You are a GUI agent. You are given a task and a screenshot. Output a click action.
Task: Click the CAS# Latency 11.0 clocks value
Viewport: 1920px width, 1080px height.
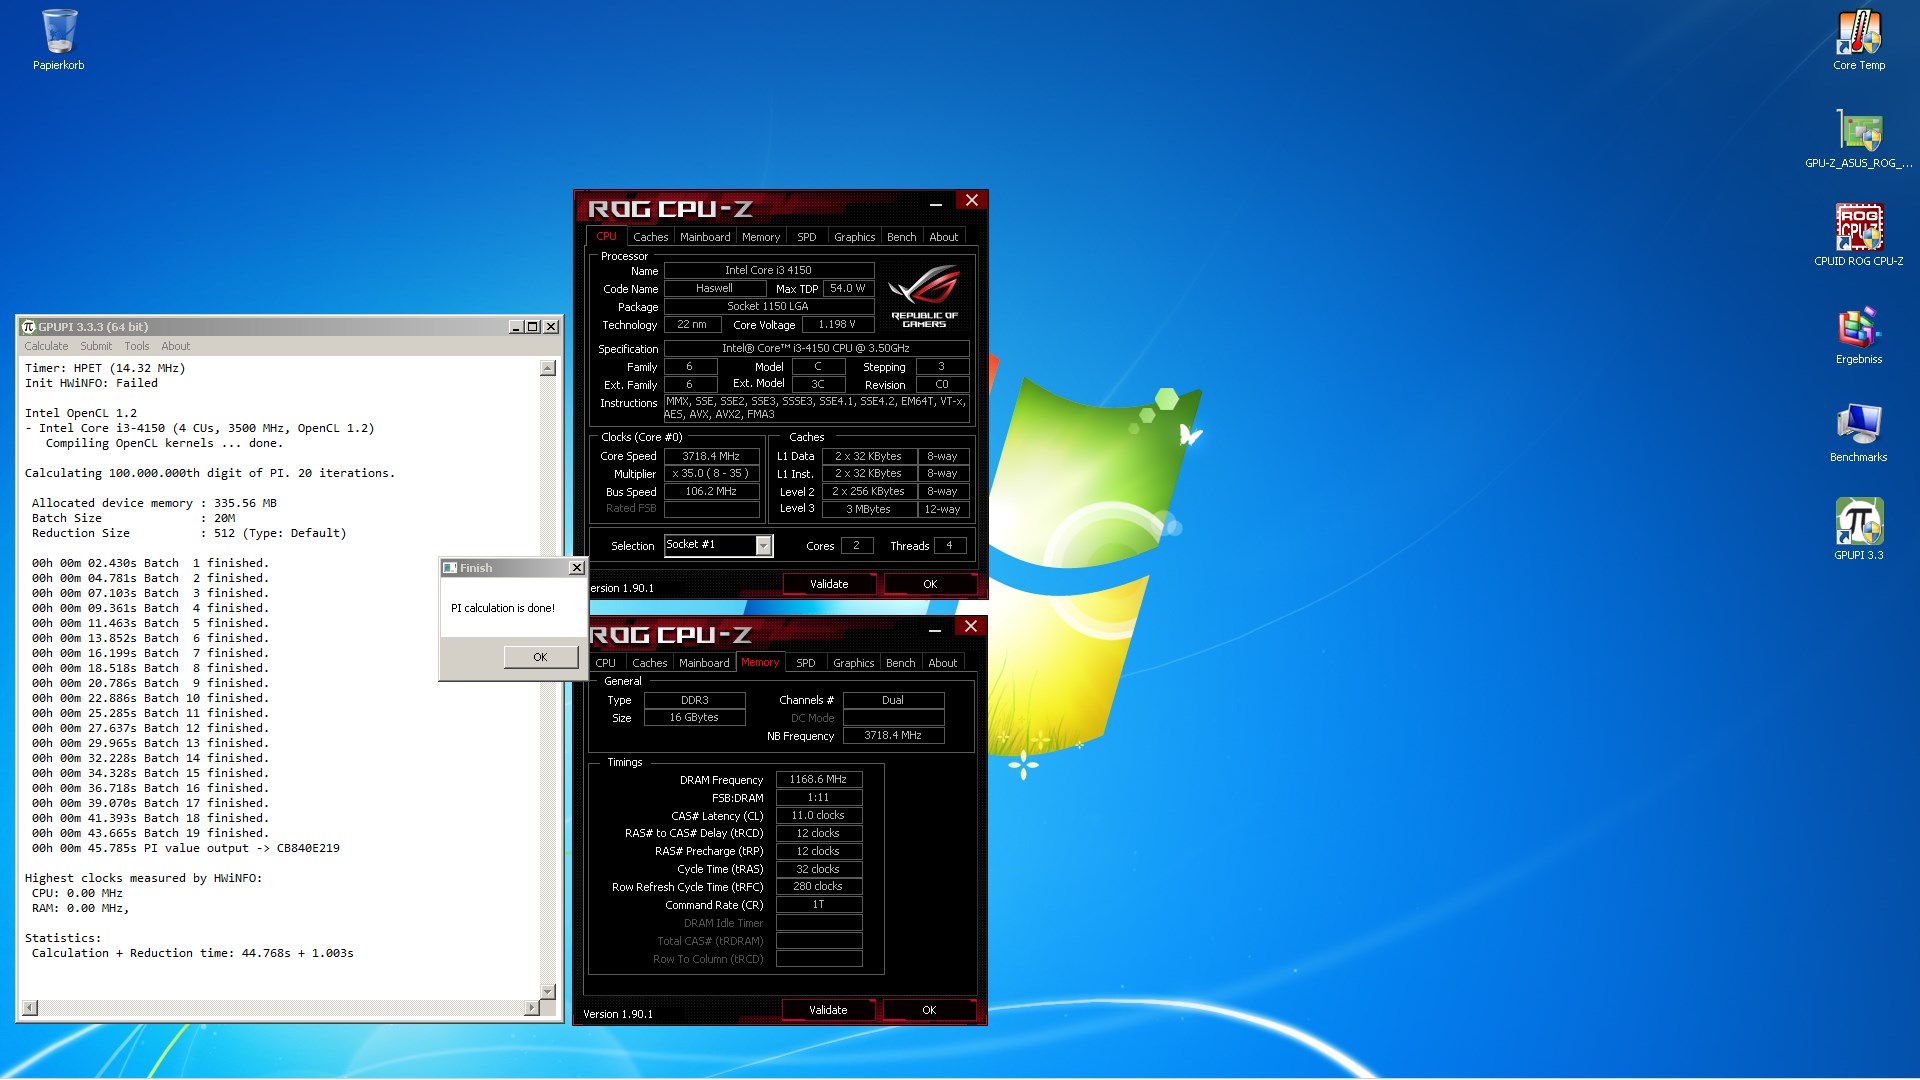(818, 816)
